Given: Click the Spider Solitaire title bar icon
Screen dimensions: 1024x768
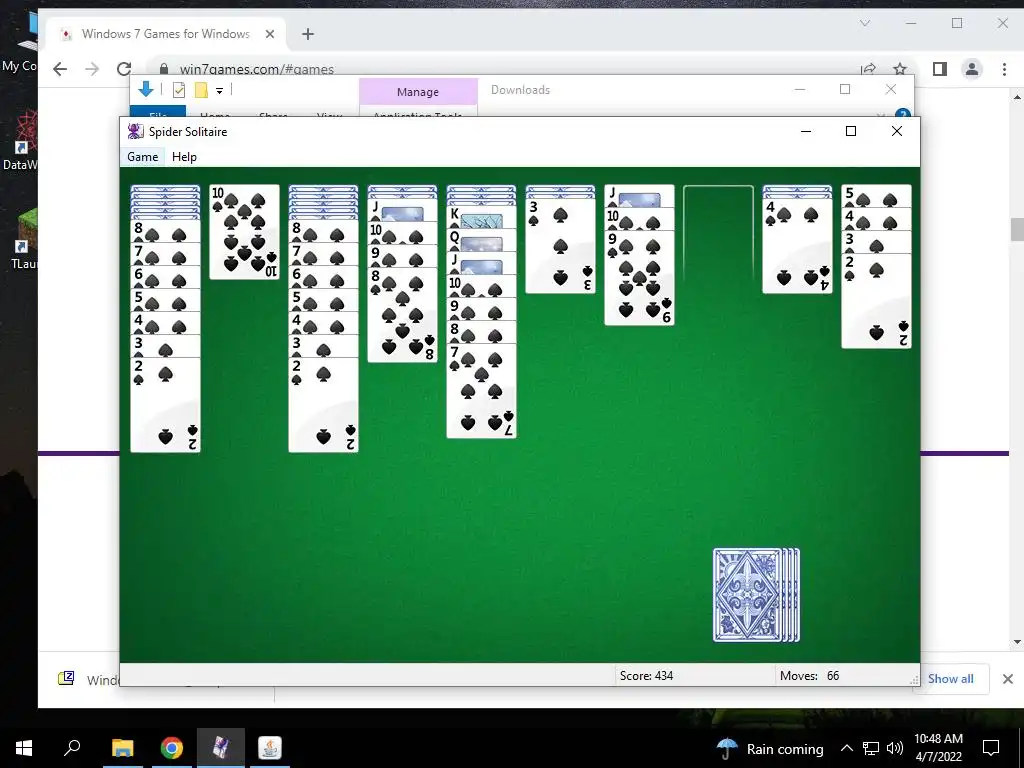Looking at the screenshot, I should pyautogui.click(x=135, y=131).
